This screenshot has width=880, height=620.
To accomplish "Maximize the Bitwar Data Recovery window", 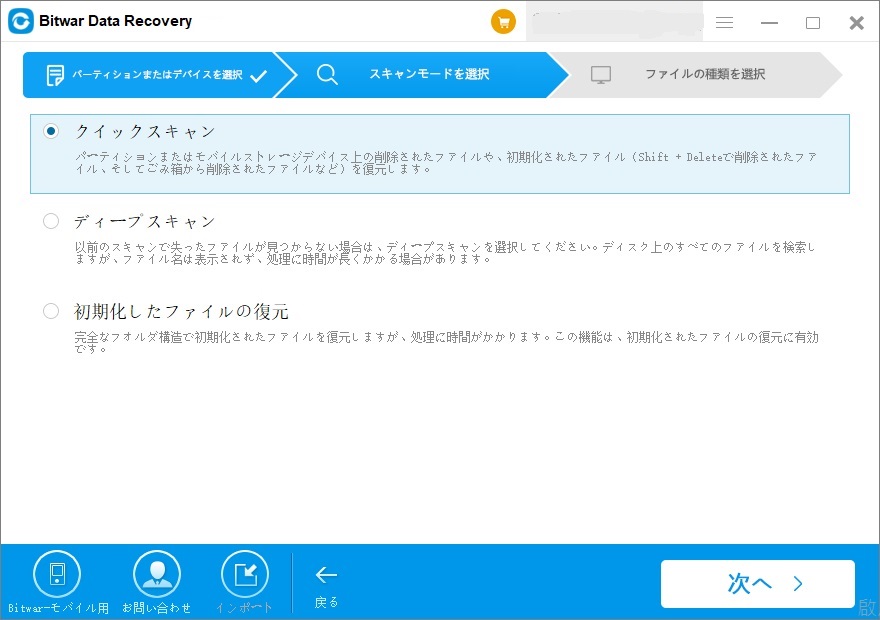I will [x=813, y=22].
